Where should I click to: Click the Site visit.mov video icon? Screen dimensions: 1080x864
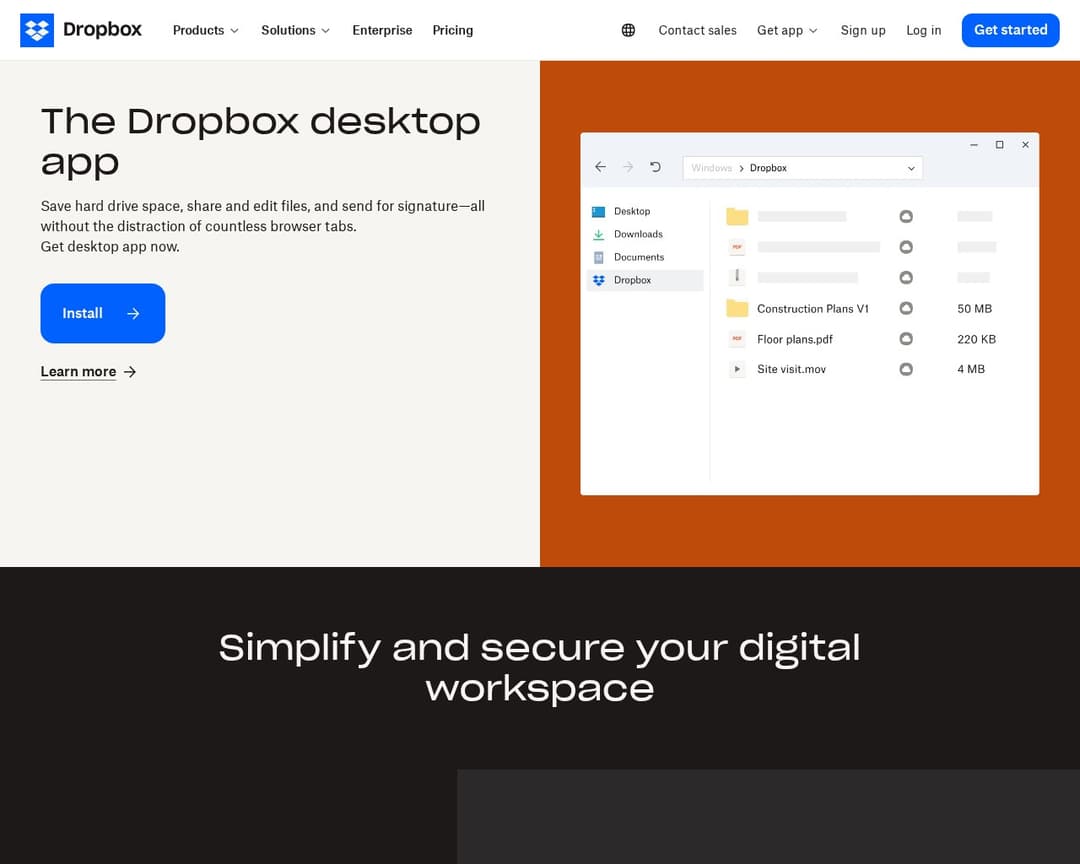[737, 369]
